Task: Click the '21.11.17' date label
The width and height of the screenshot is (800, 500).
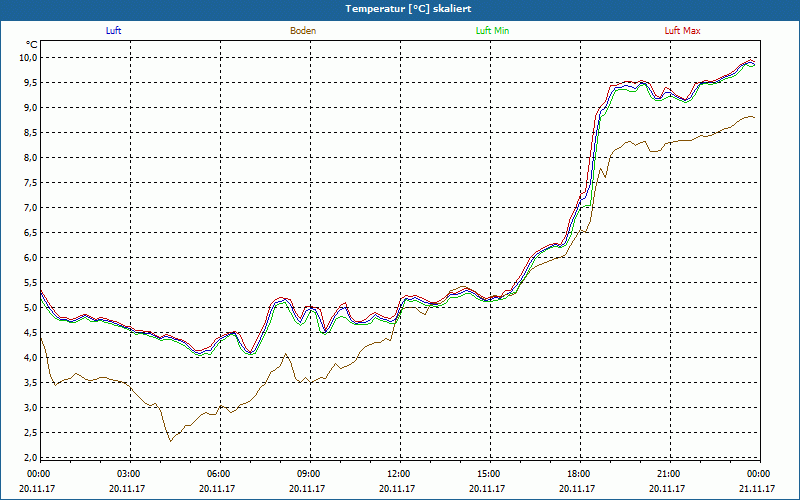Action: (x=757, y=488)
